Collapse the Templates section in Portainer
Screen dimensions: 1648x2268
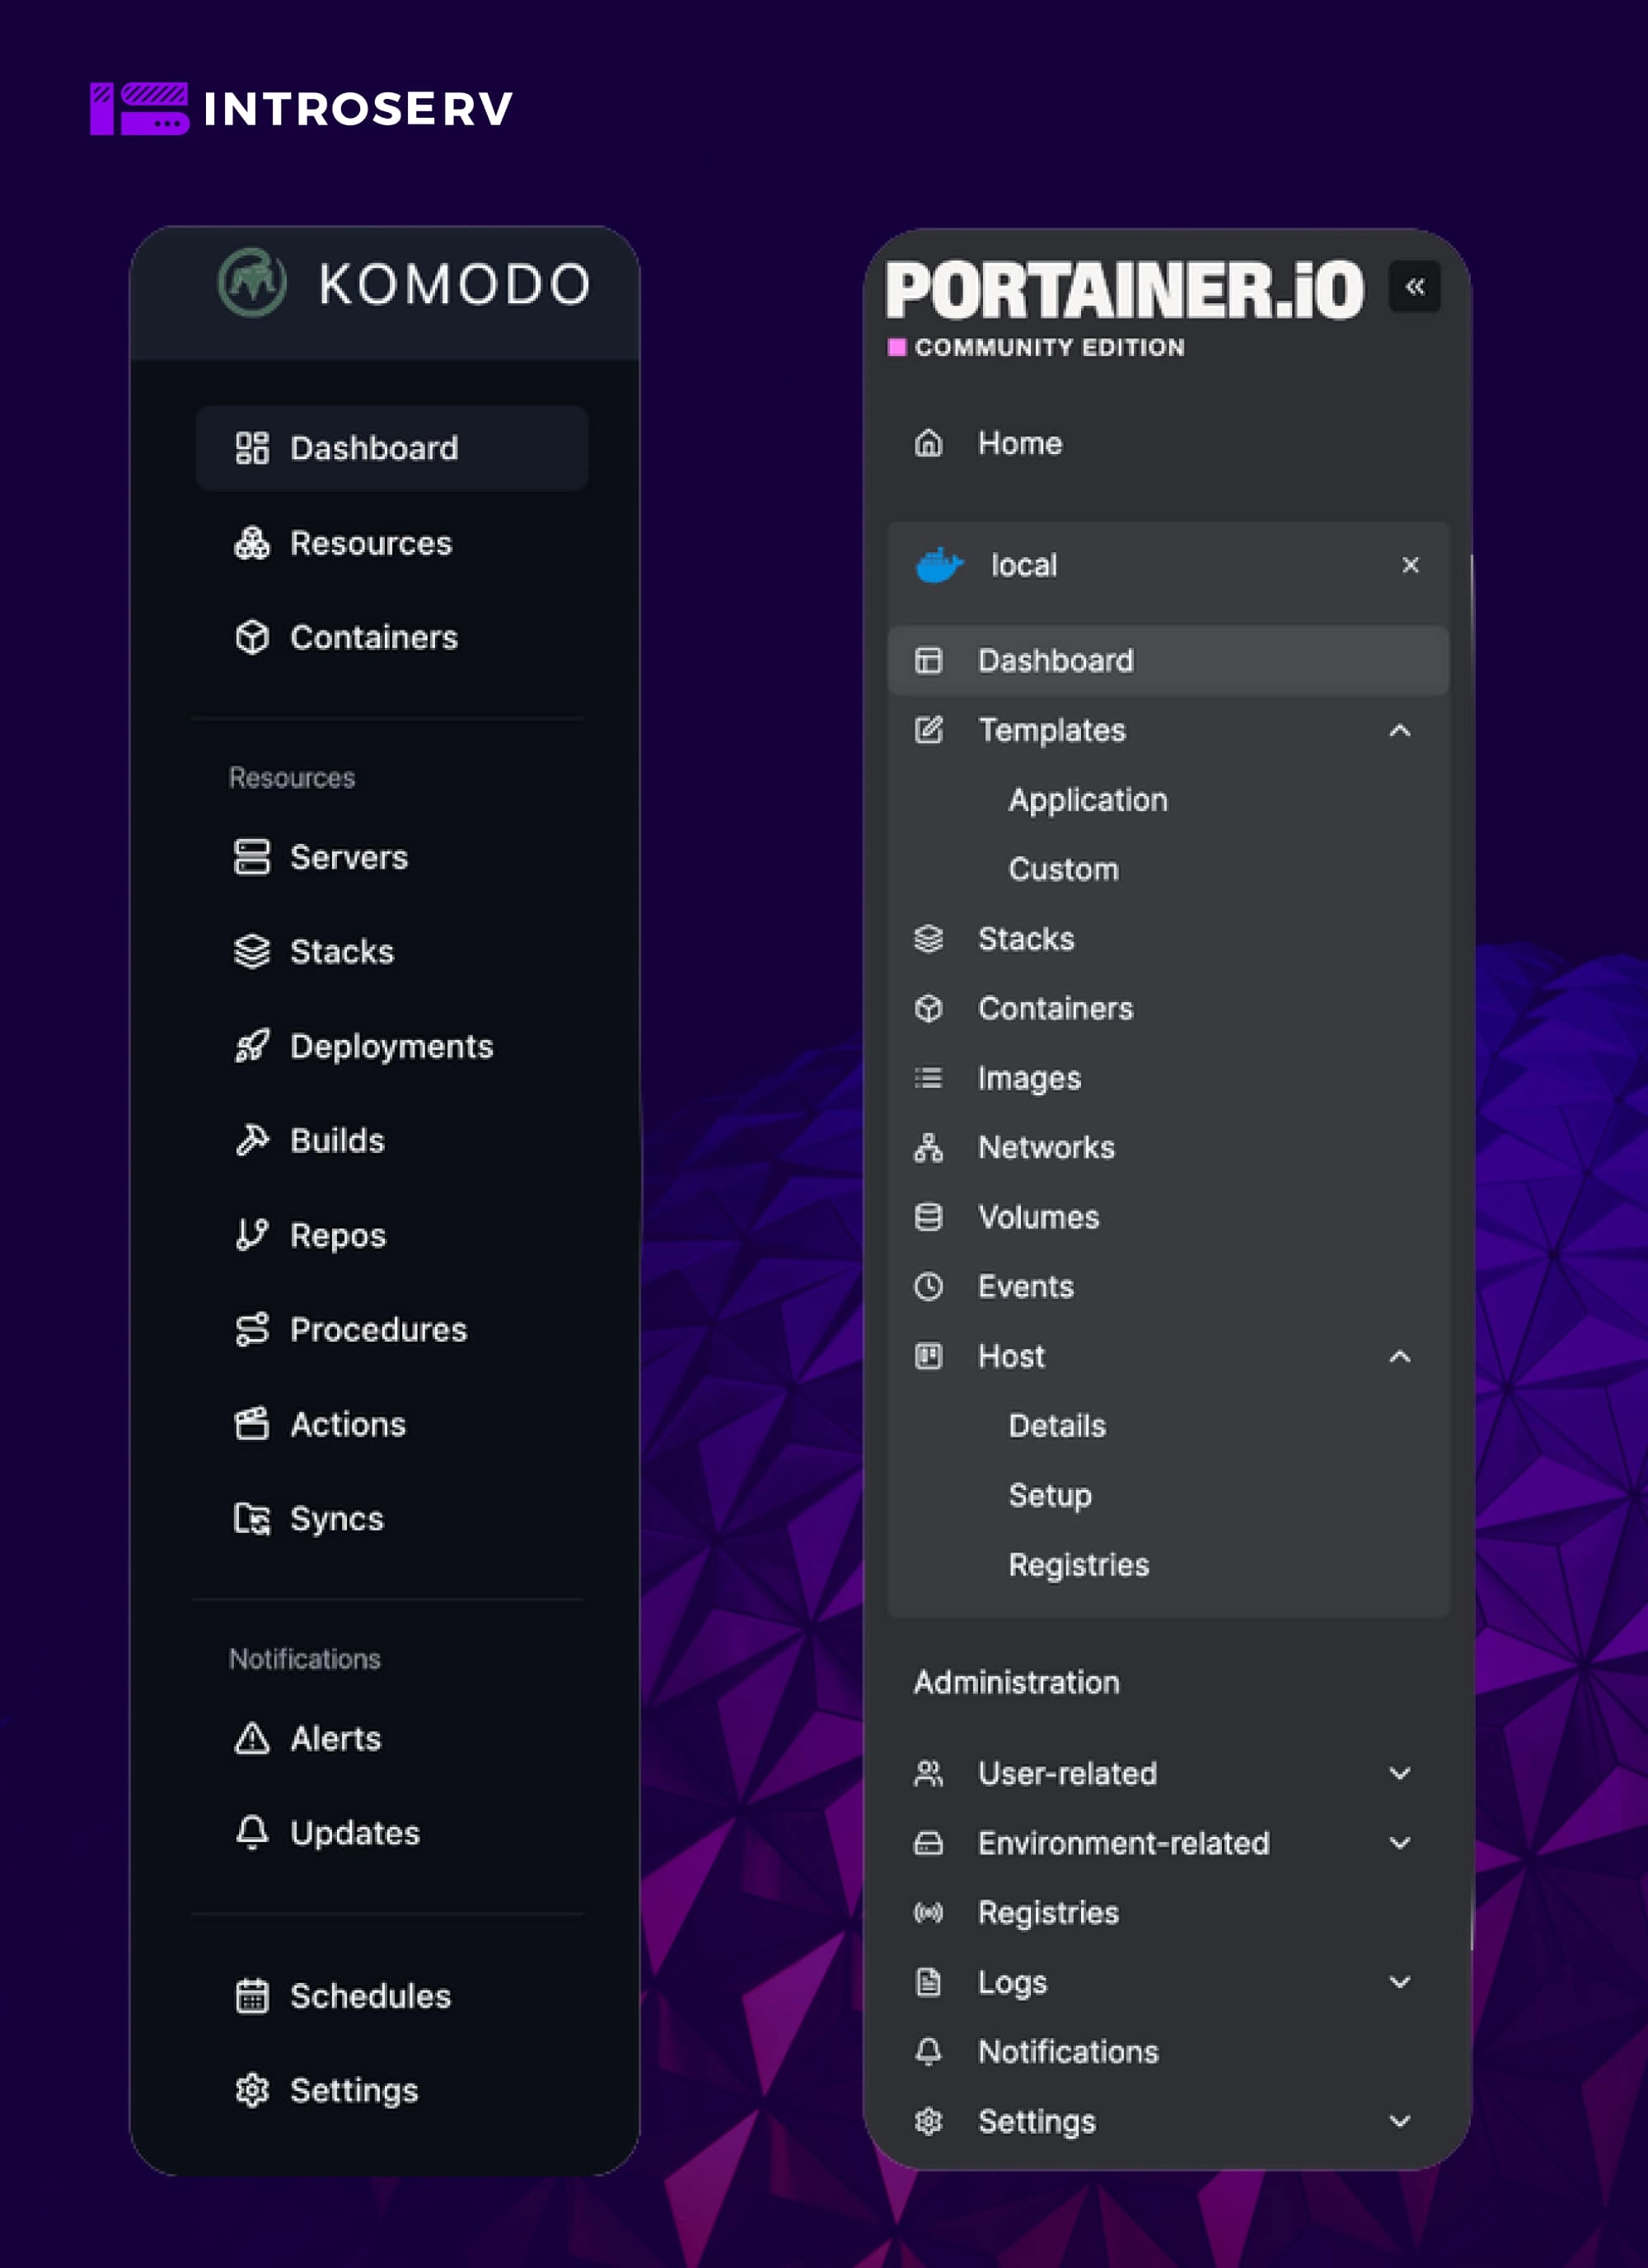1400,731
